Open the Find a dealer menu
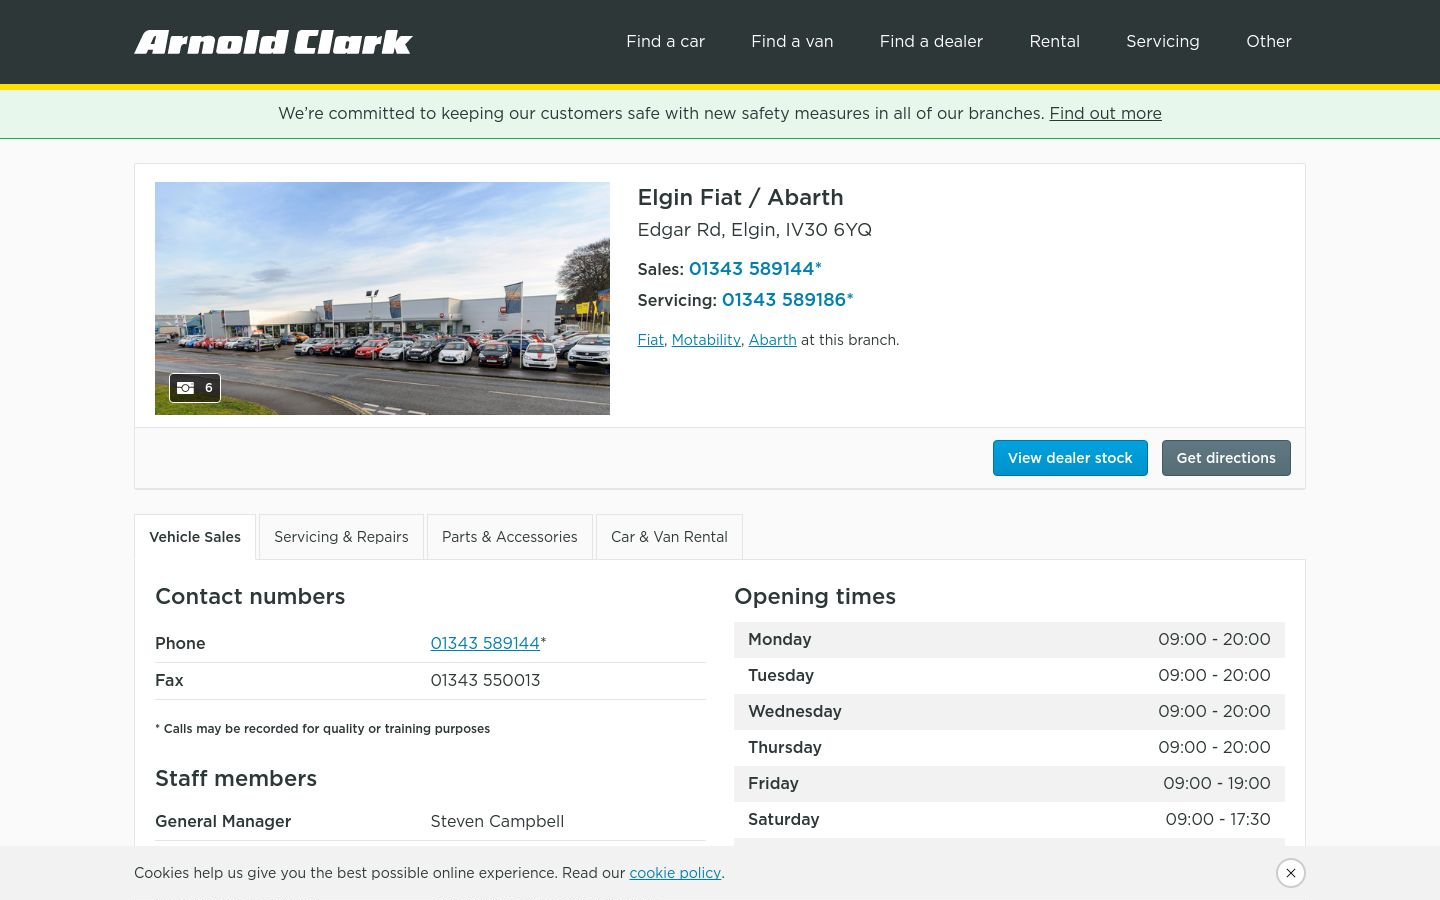 point(931,42)
